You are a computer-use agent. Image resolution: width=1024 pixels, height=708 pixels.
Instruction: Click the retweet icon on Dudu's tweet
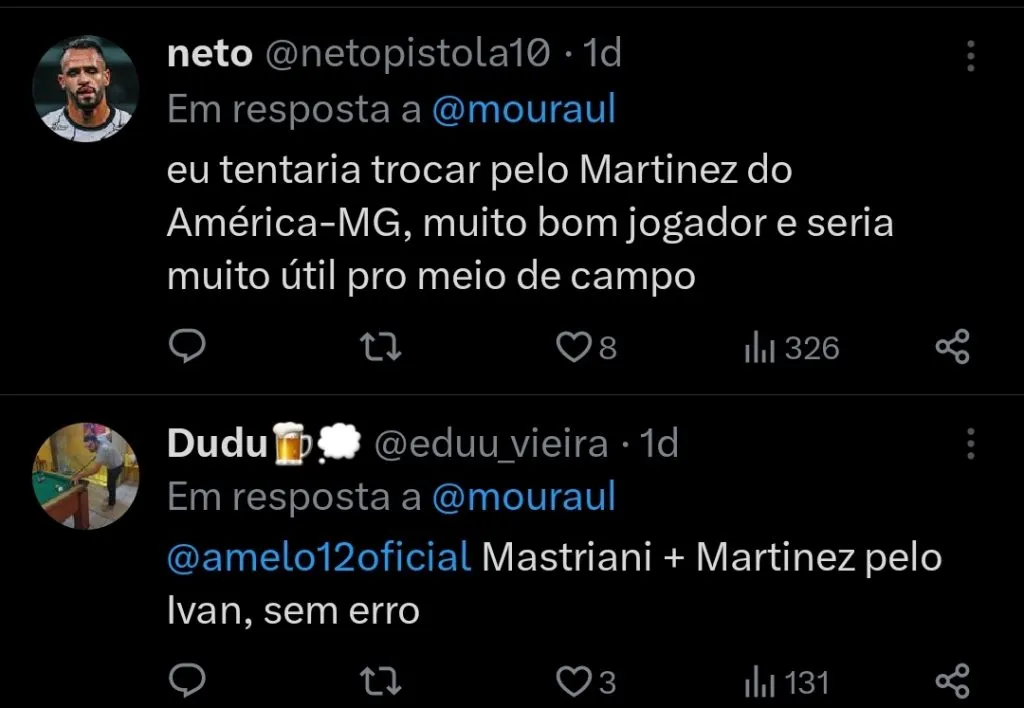pyautogui.click(x=378, y=681)
